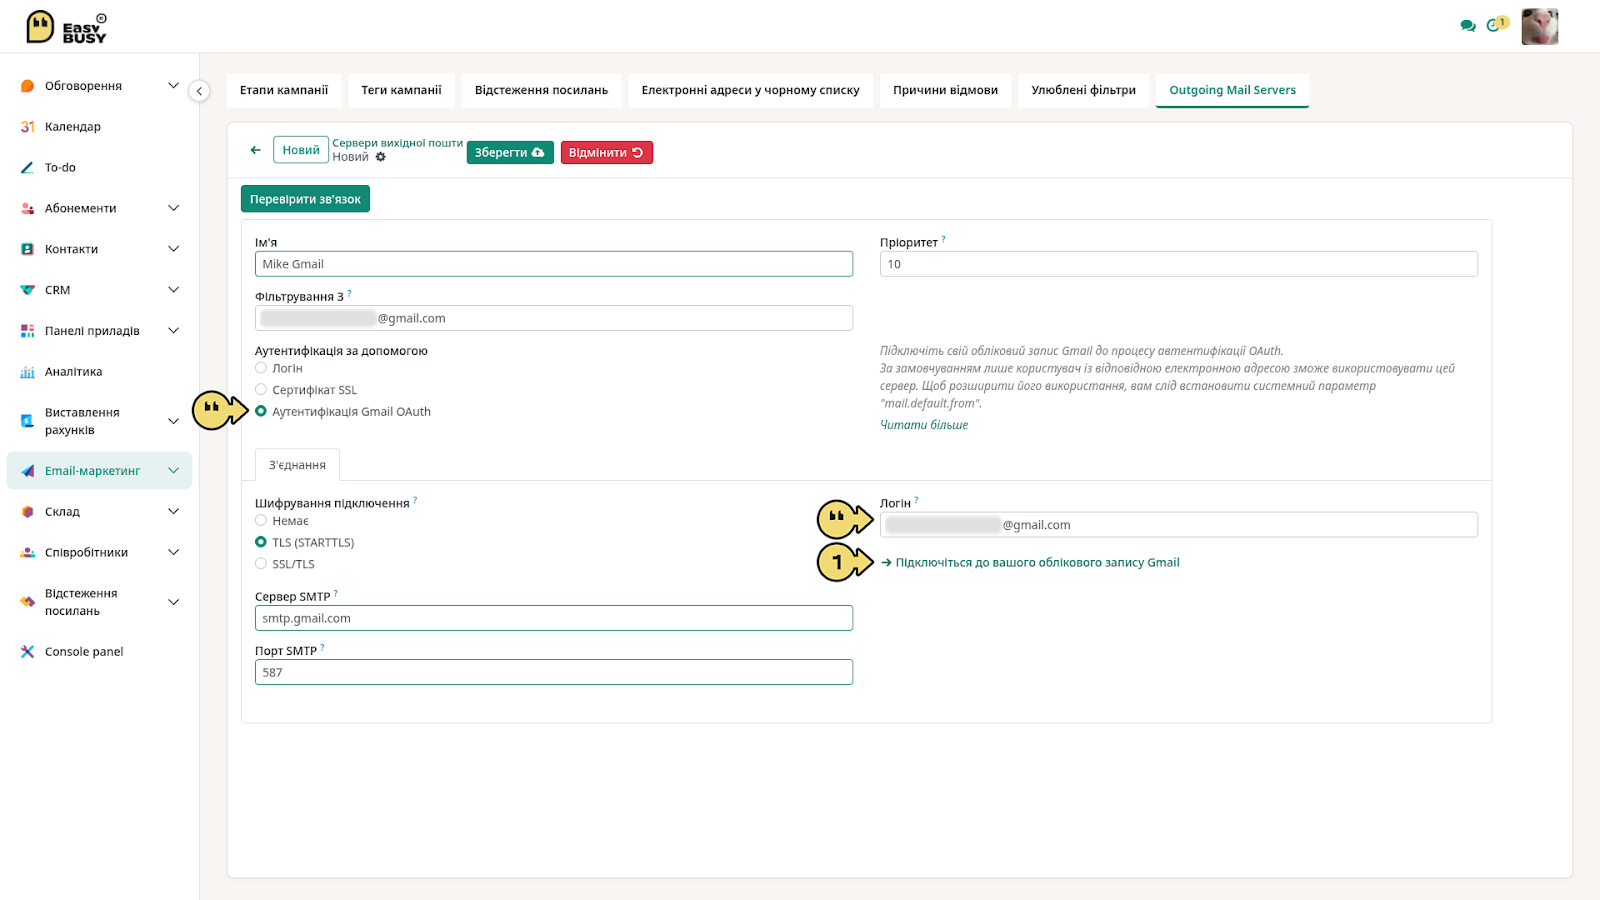The width and height of the screenshot is (1600, 900).
Task: Focus the Ім'я field with Mike Gmail
Action: tap(554, 264)
